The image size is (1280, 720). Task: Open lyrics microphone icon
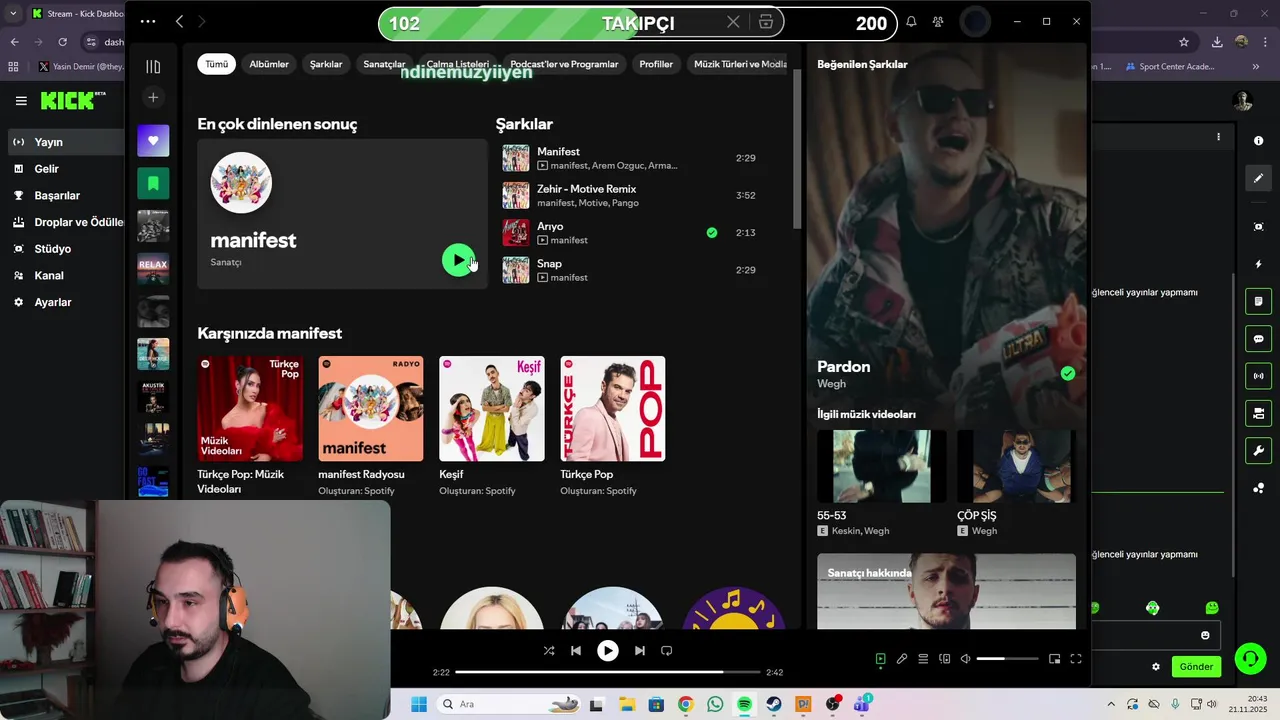pos(902,659)
